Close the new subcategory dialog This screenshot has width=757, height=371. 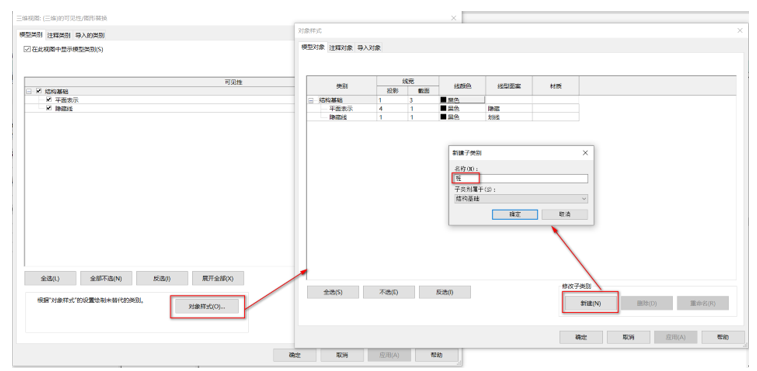click(x=585, y=153)
